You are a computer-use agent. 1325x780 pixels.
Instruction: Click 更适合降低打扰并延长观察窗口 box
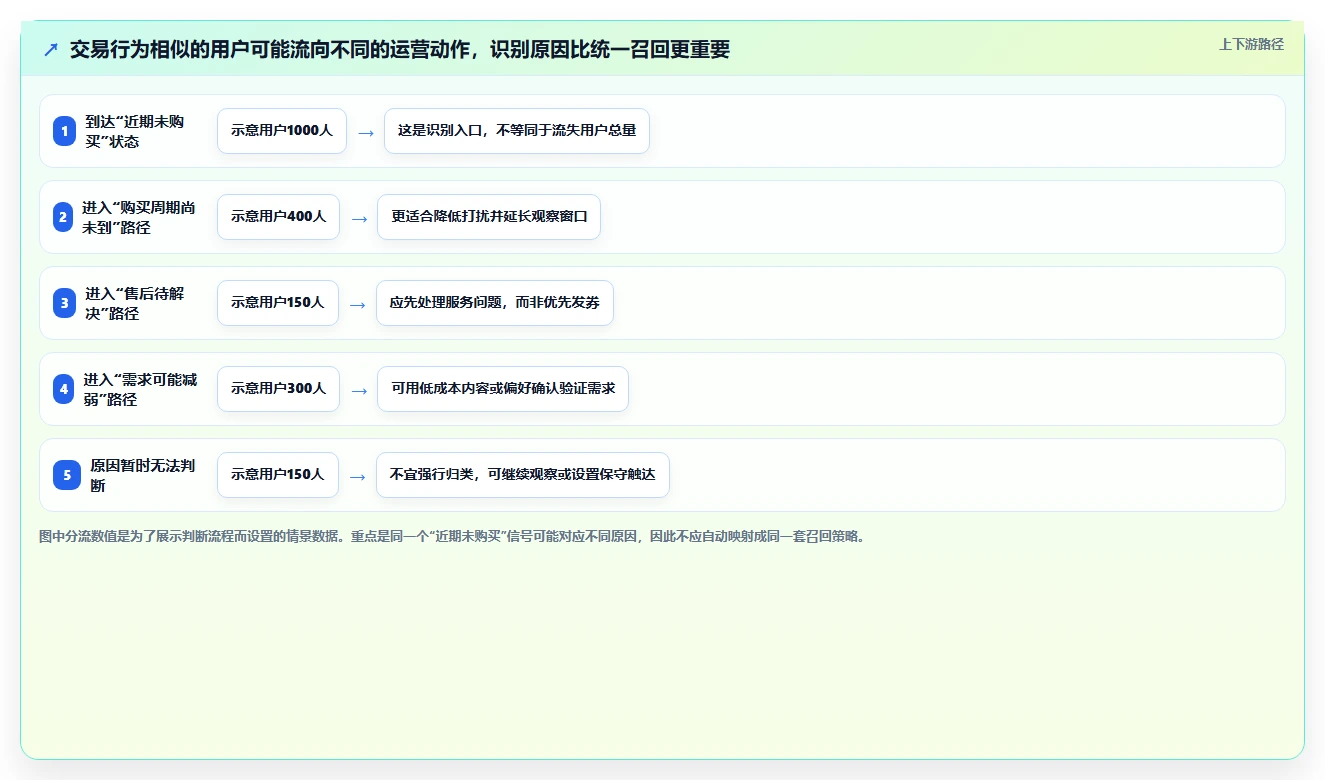[489, 217]
